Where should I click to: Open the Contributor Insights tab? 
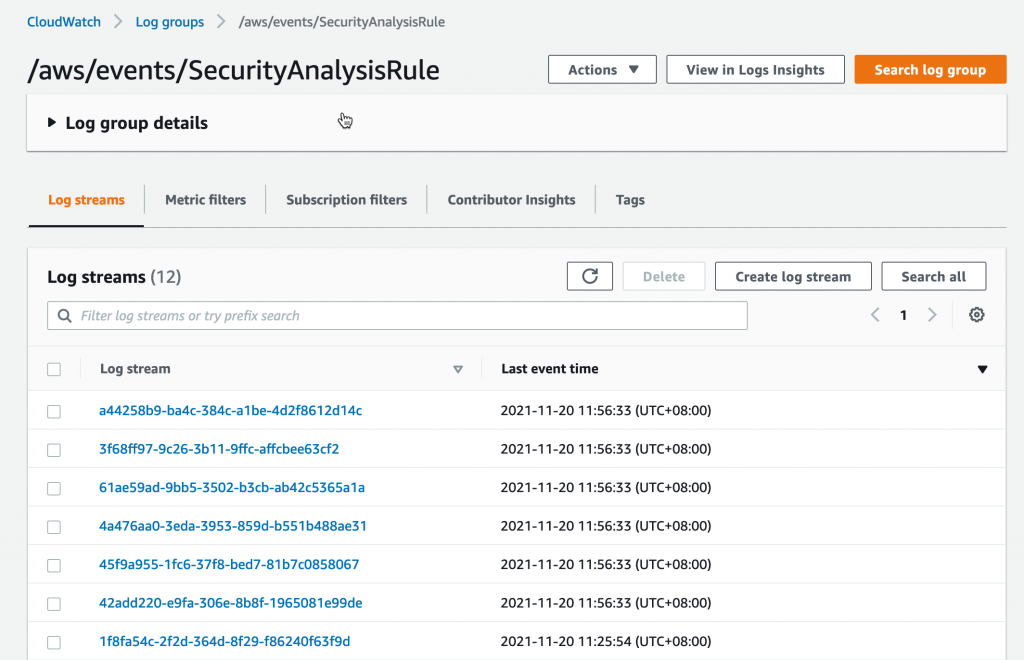click(x=511, y=199)
